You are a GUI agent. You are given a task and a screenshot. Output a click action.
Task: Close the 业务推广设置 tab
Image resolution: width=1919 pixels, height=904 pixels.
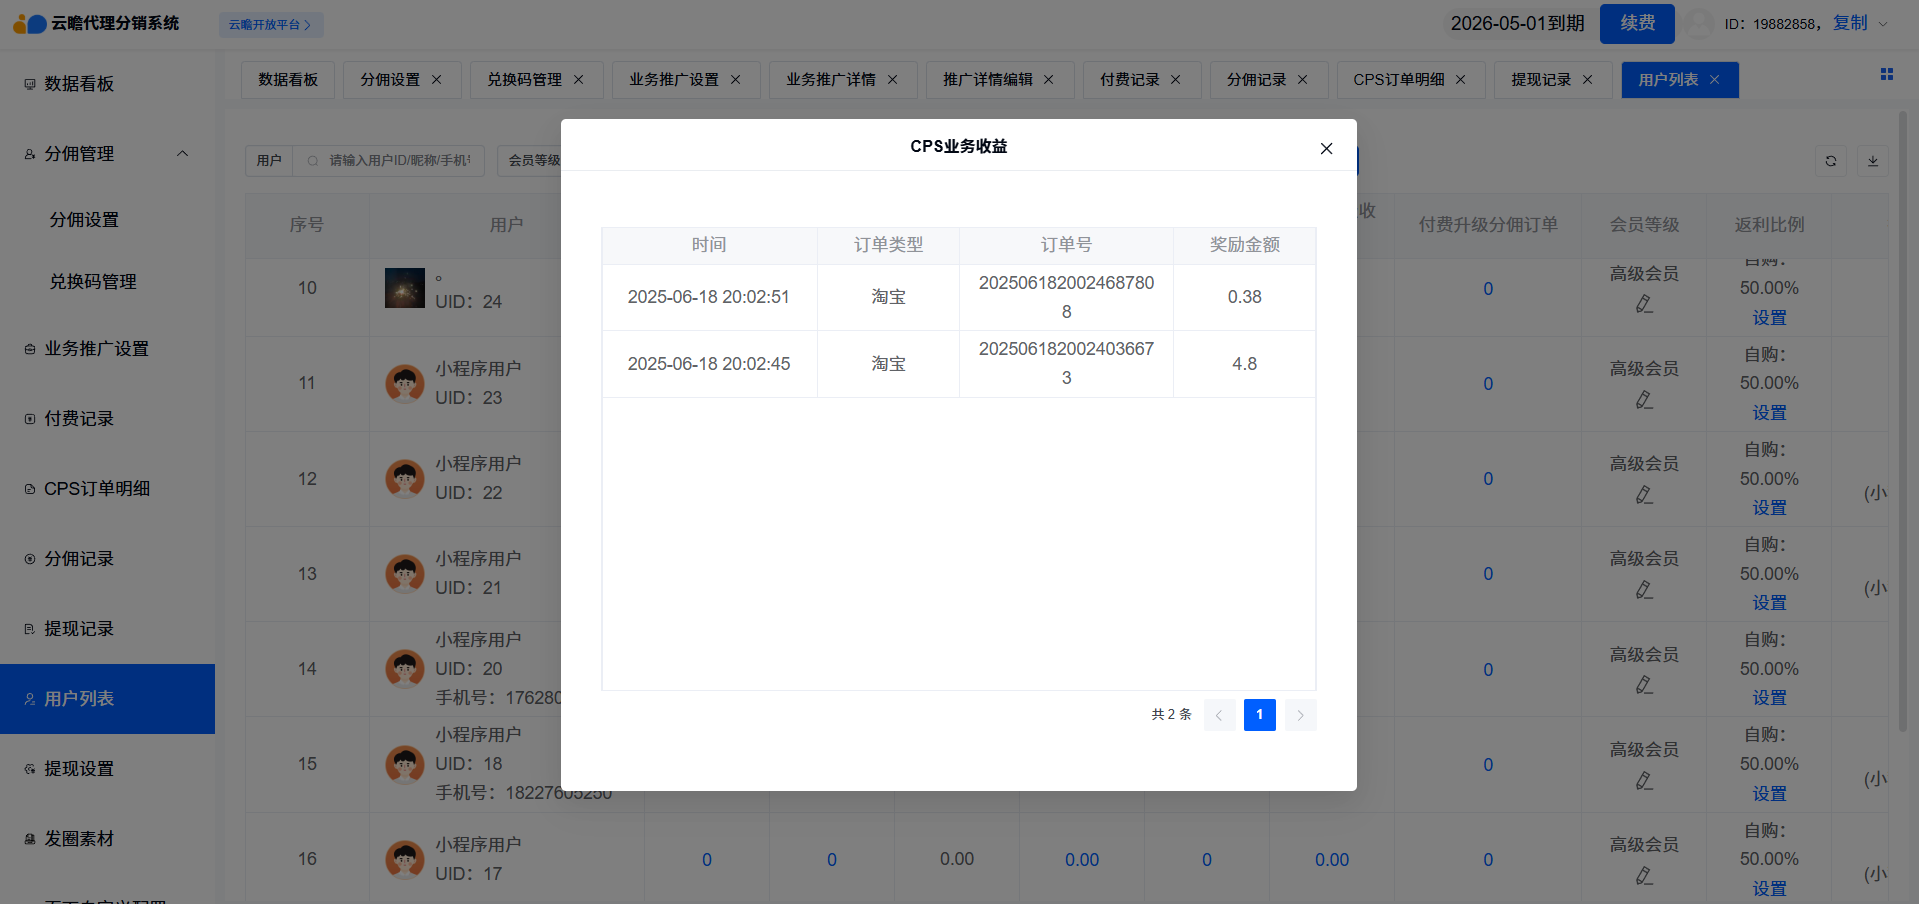tap(735, 80)
